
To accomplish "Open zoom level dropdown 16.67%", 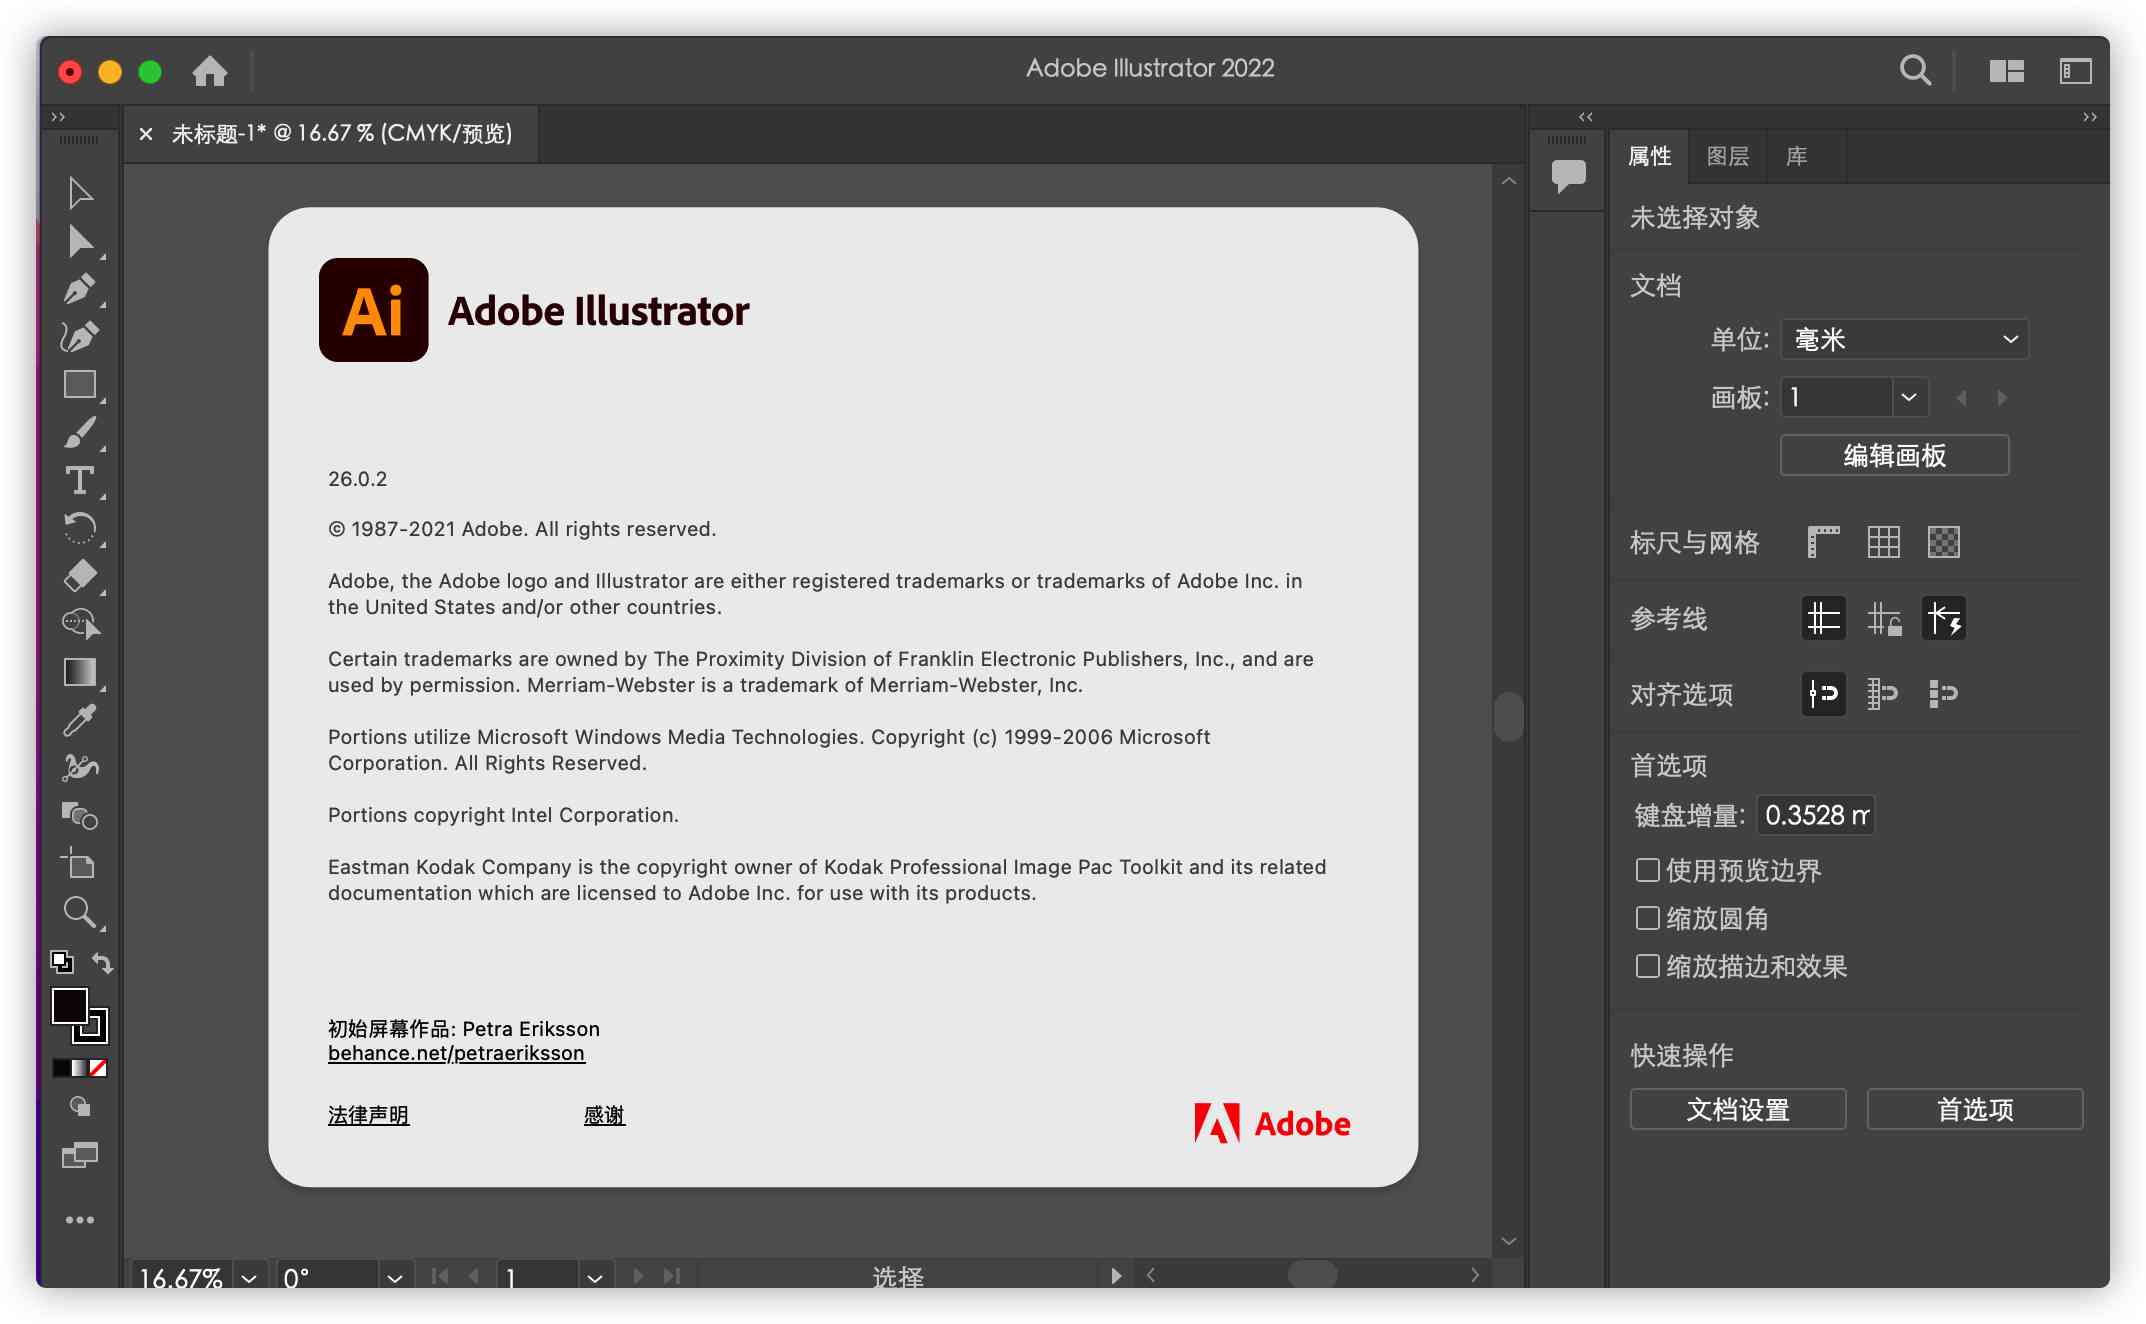I will point(249,1277).
